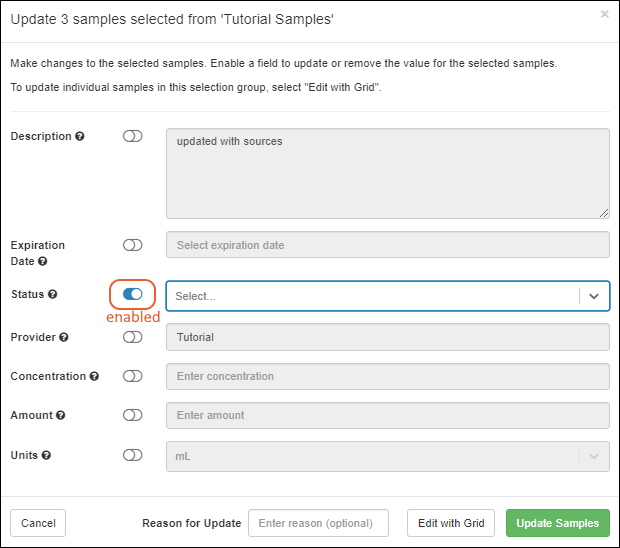Viewport: 620px width, 548px height.
Task: Expand the Status dropdown chevron arrow
Action: [594, 296]
